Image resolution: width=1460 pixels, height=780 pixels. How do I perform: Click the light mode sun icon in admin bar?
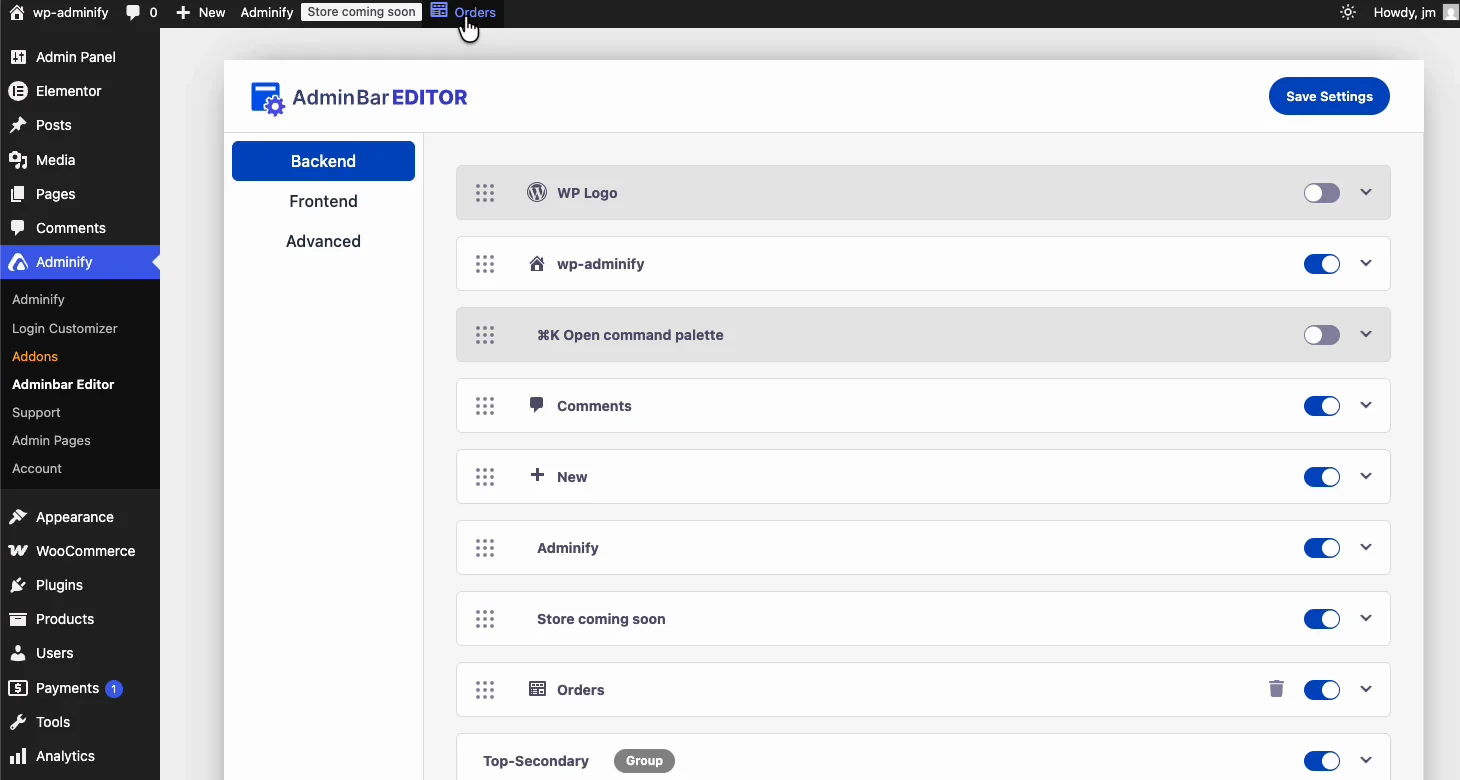click(1349, 13)
